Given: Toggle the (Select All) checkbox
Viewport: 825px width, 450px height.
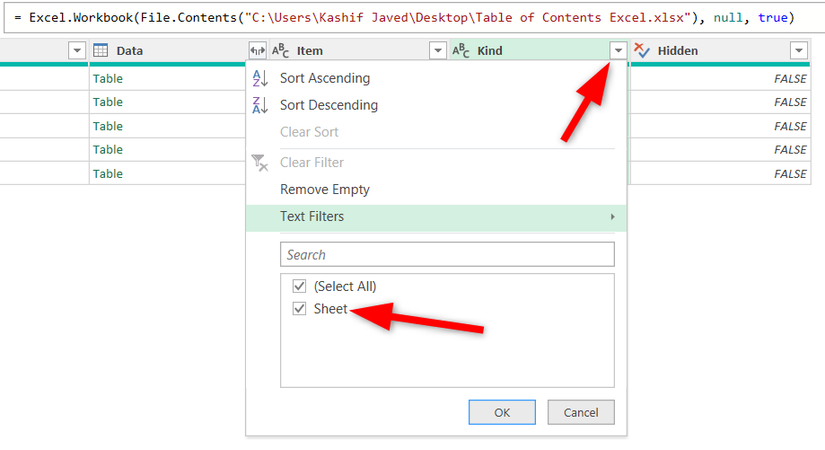Looking at the screenshot, I should (299, 286).
